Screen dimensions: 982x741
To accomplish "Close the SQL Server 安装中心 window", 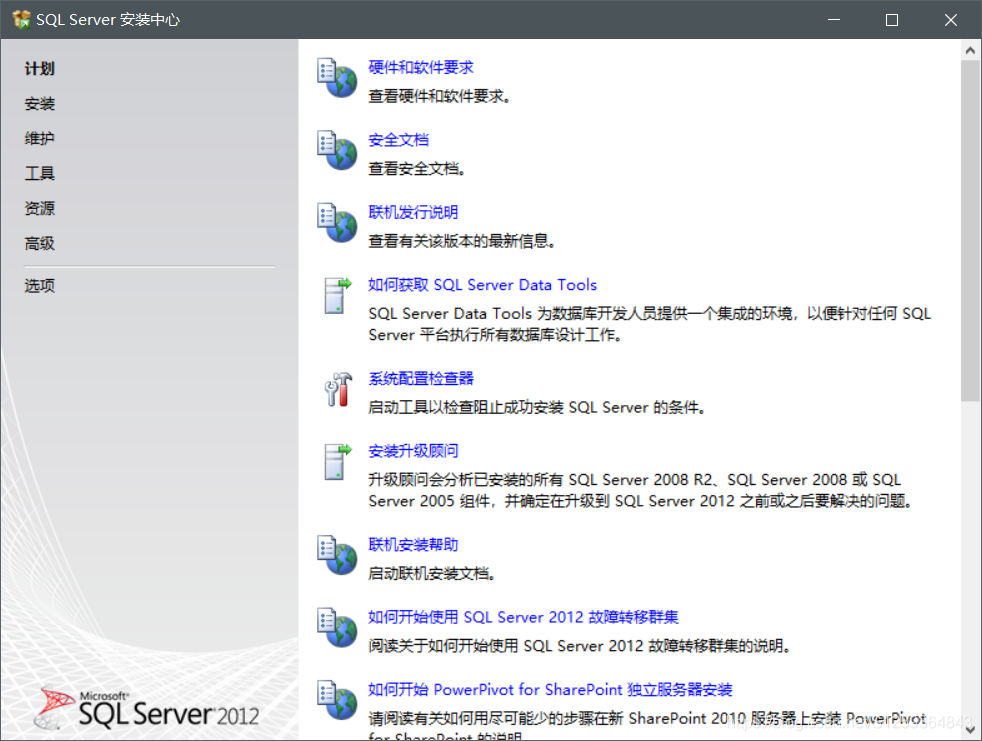I will (x=951, y=19).
